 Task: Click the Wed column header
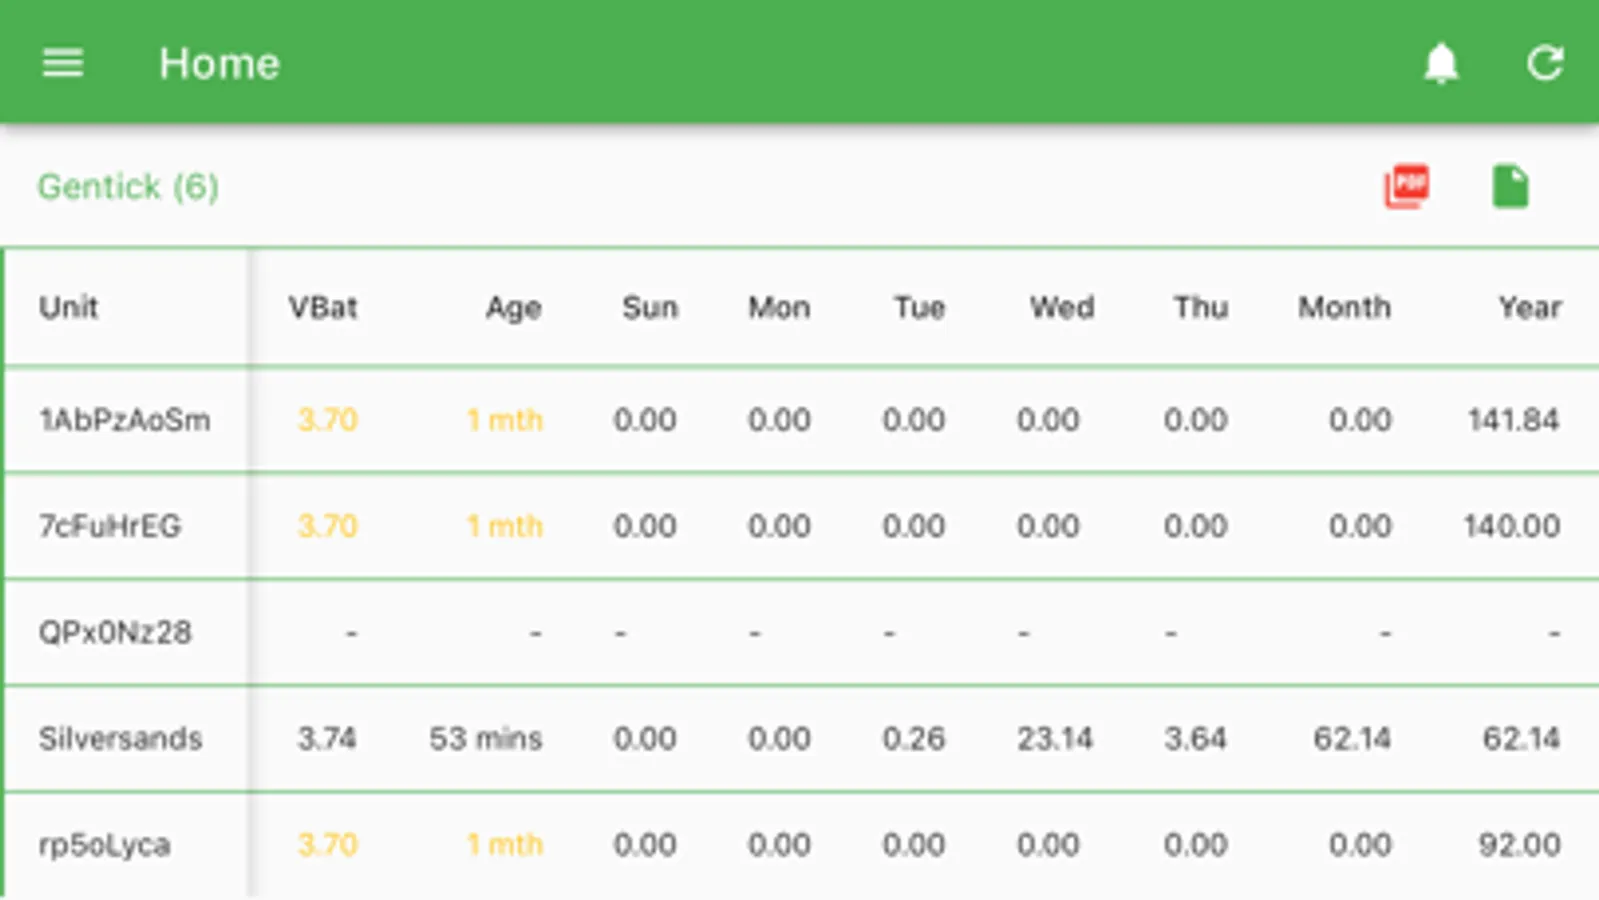[x=1062, y=307]
